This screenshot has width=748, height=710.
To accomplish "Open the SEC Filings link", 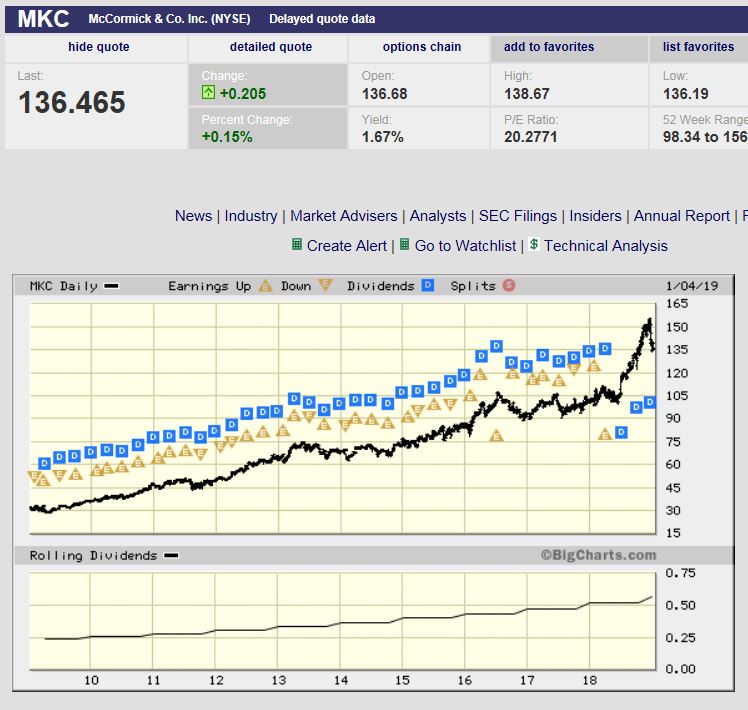I will pyautogui.click(x=518, y=216).
